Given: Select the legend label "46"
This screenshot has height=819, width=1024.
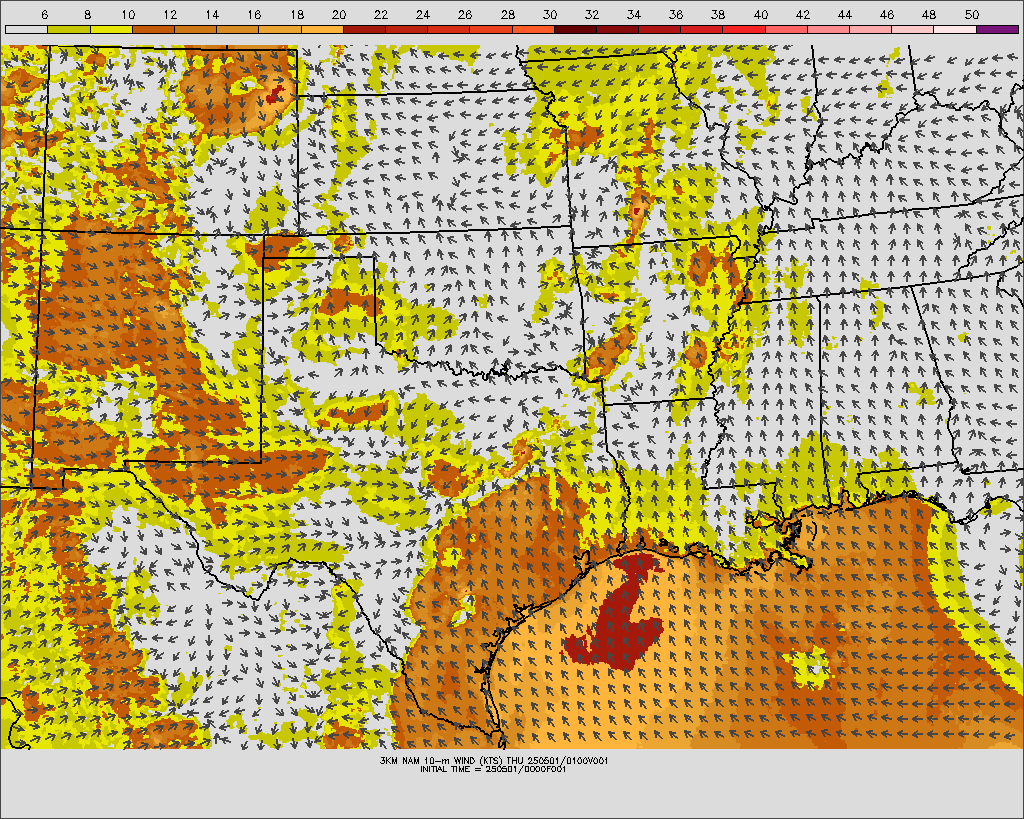Looking at the screenshot, I should click(x=887, y=14).
